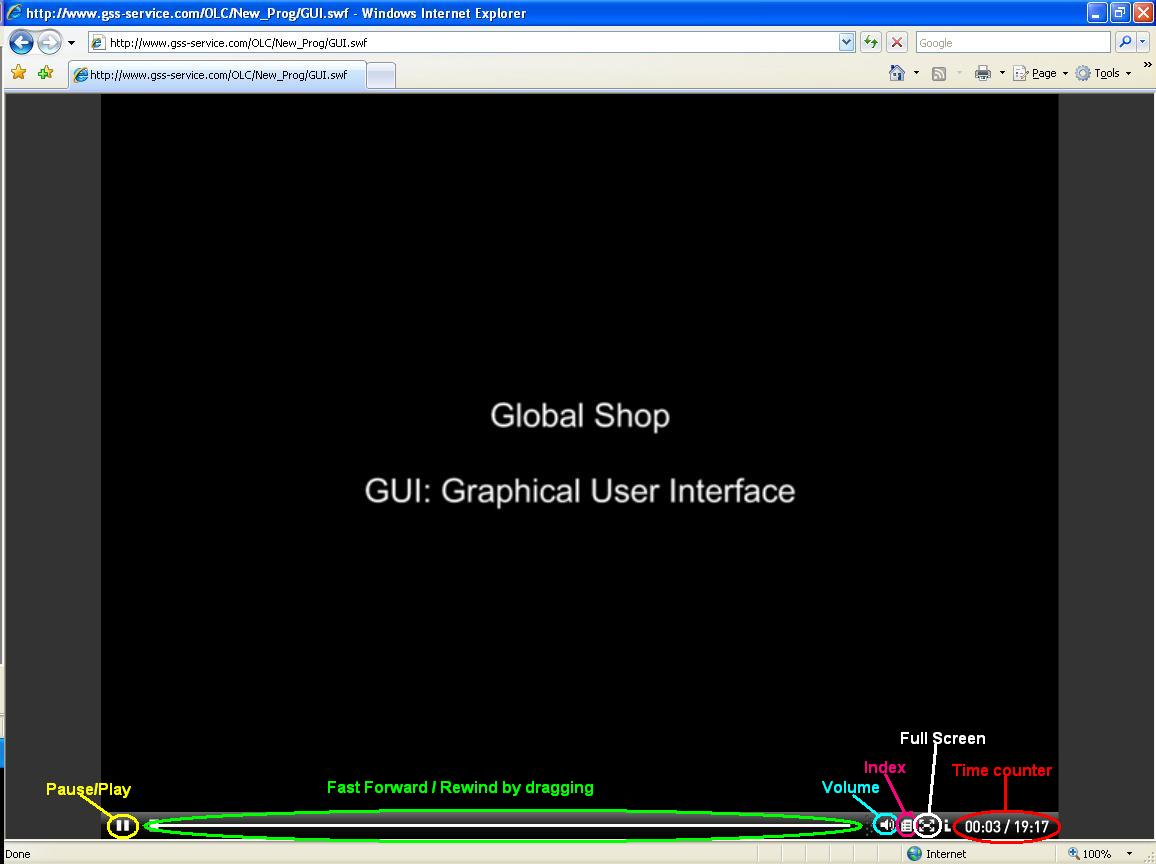Select the GUI.swf browser tab
1156x864 pixels.
(x=217, y=74)
